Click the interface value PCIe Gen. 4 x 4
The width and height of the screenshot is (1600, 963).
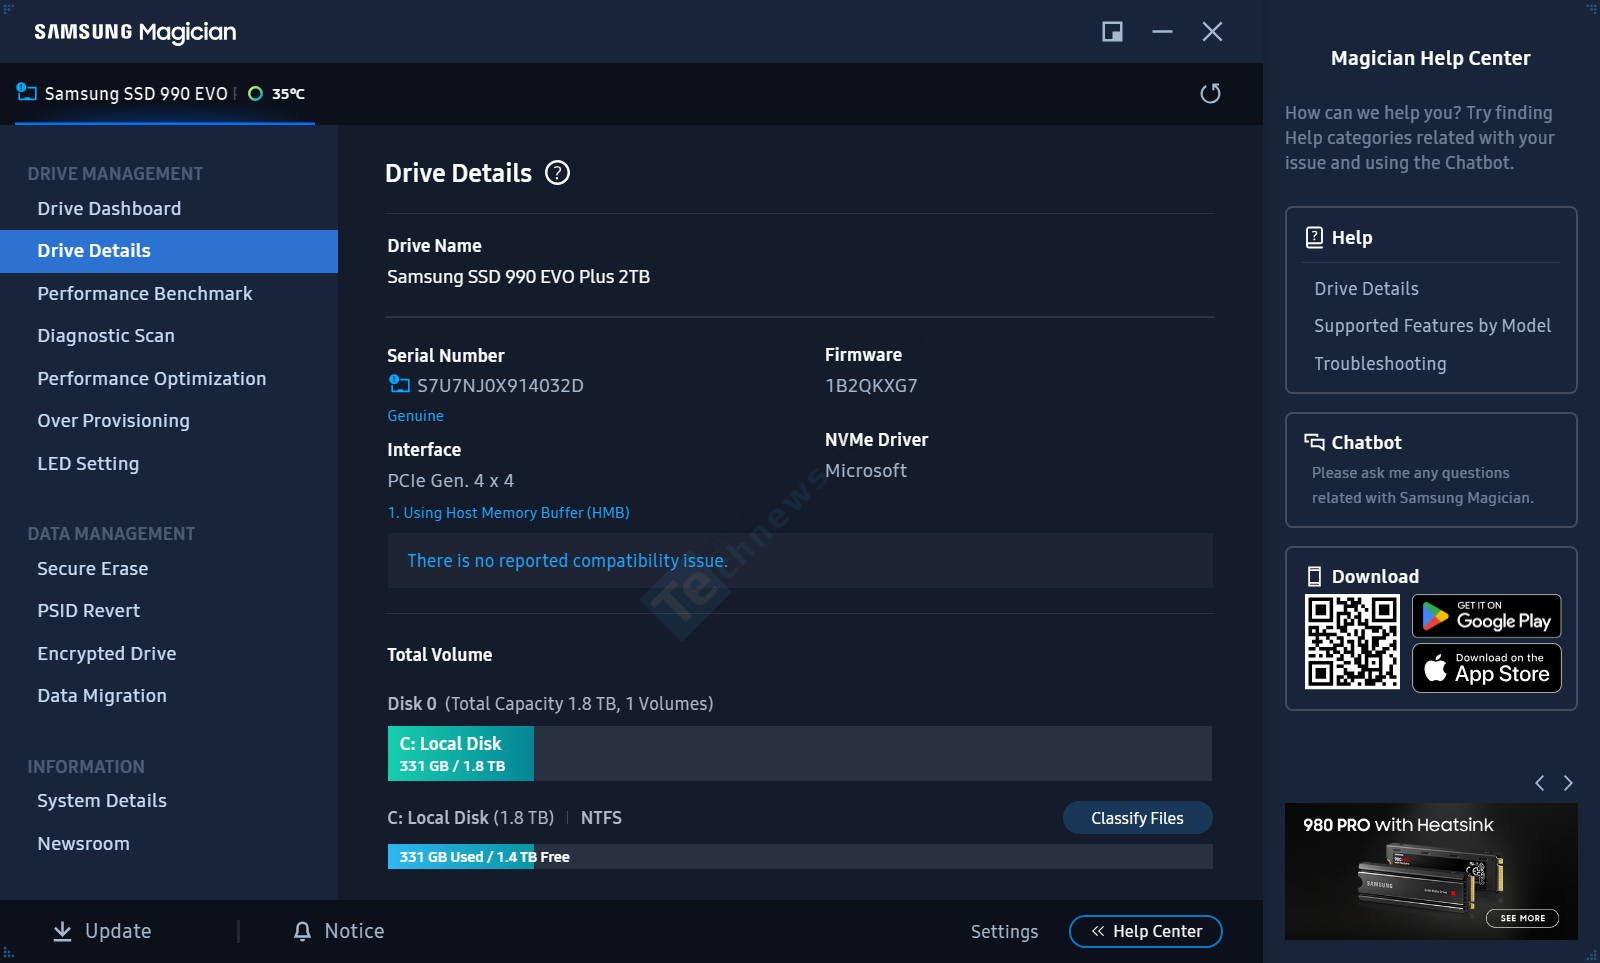pyautogui.click(x=450, y=481)
